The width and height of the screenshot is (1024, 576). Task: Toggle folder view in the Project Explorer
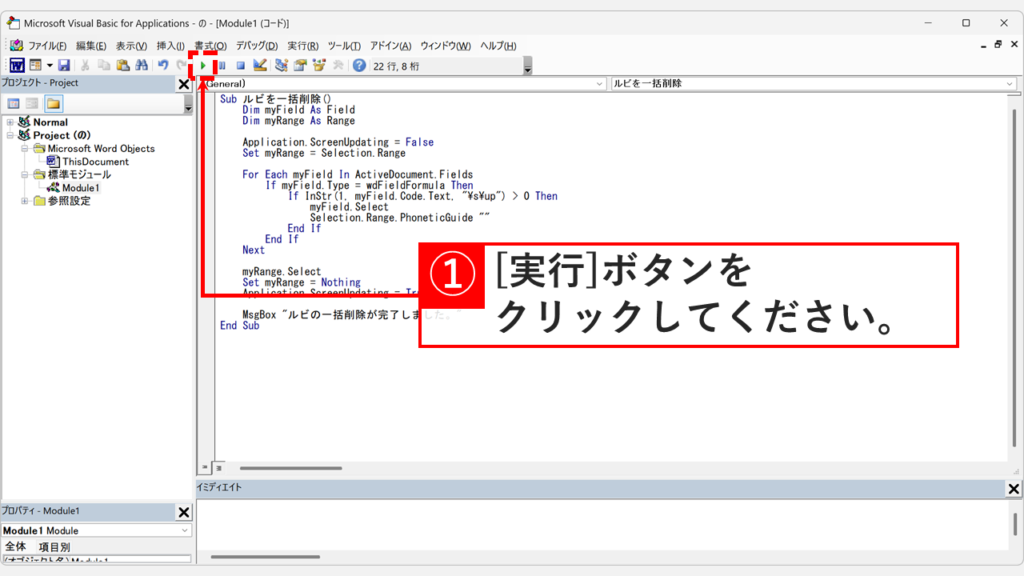click(x=54, y=103)
